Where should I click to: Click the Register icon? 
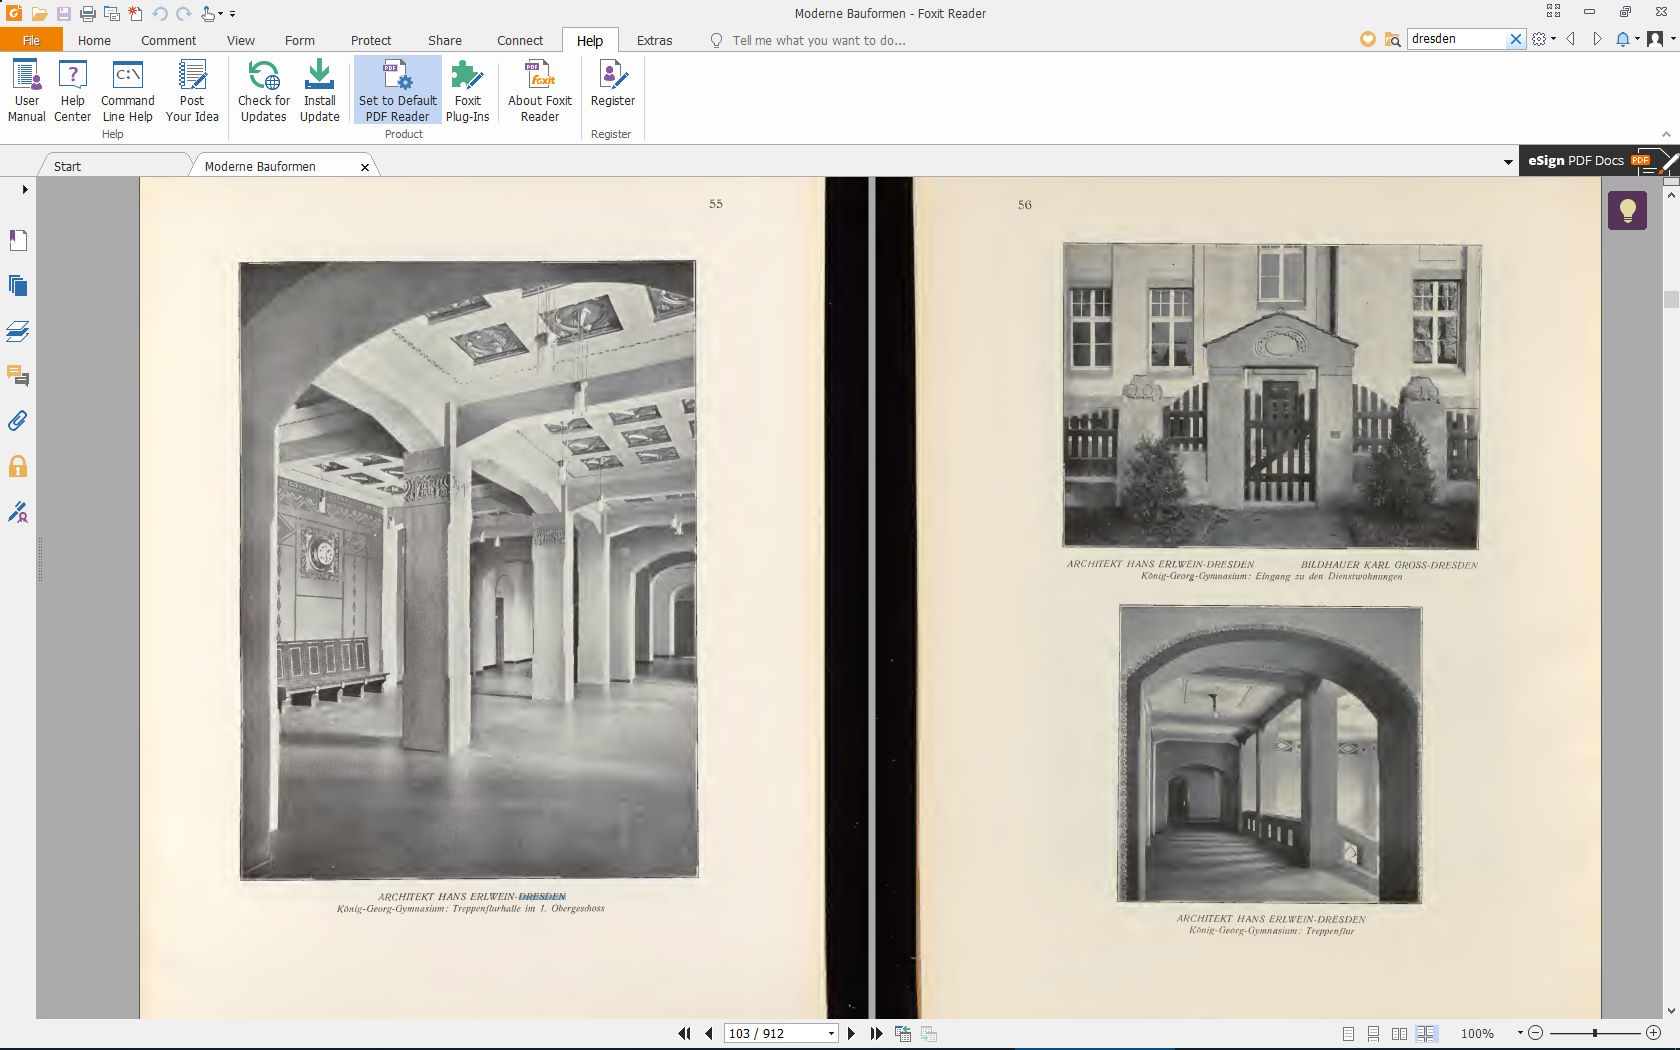coord(613,84)
